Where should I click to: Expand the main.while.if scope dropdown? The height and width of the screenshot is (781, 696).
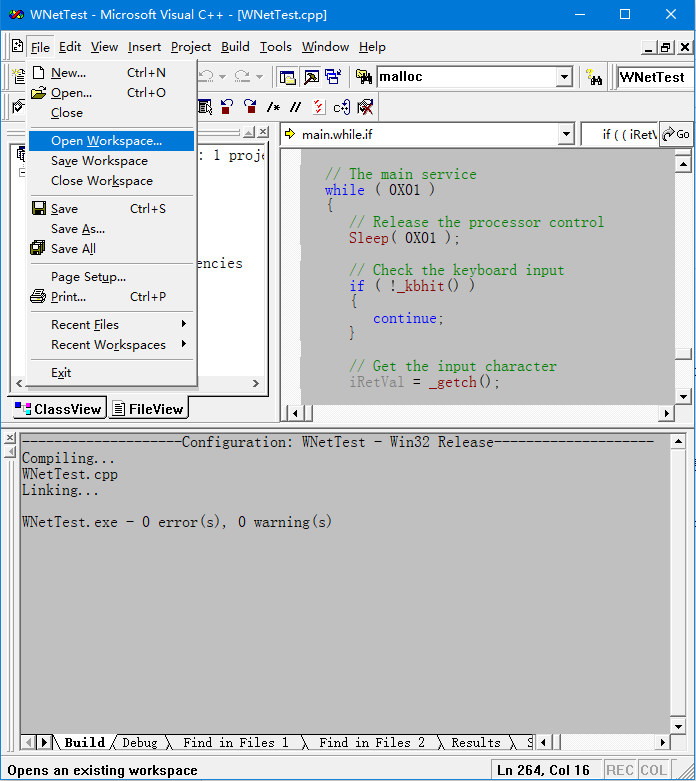[566, 134]
